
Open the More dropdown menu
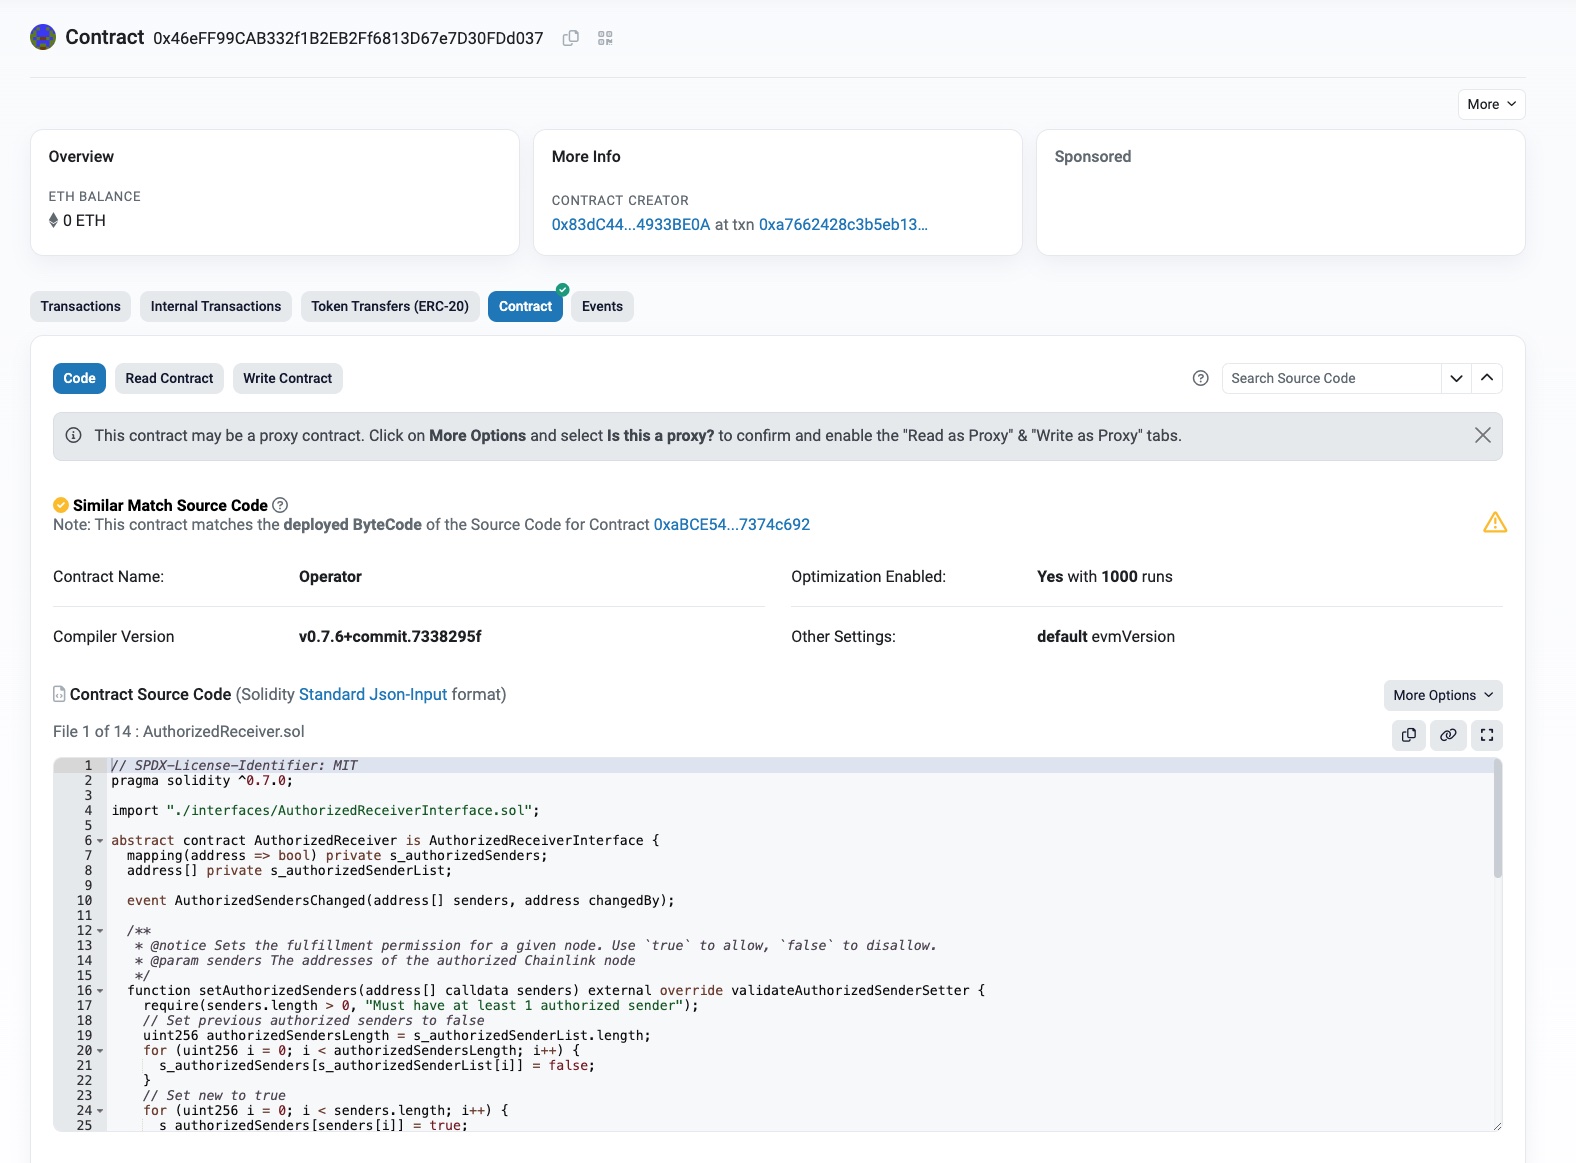point(1490,104)
